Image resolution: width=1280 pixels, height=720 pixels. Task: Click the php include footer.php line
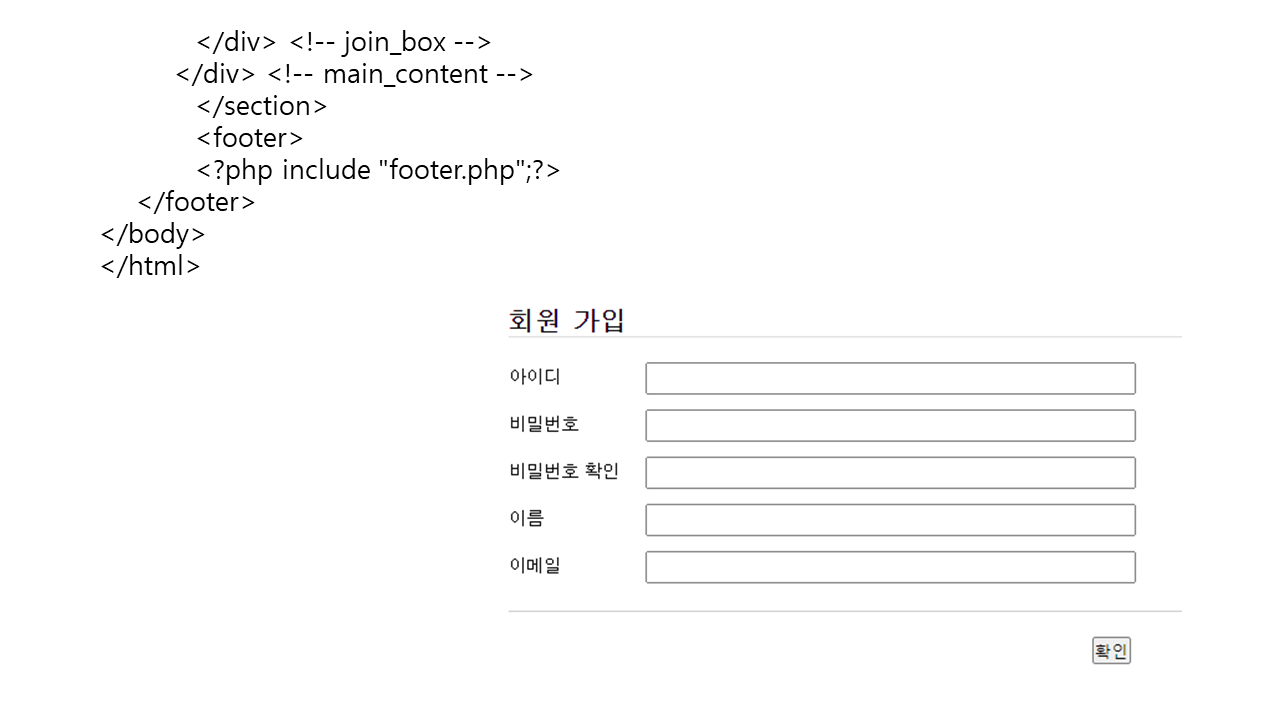pos(378,170)
